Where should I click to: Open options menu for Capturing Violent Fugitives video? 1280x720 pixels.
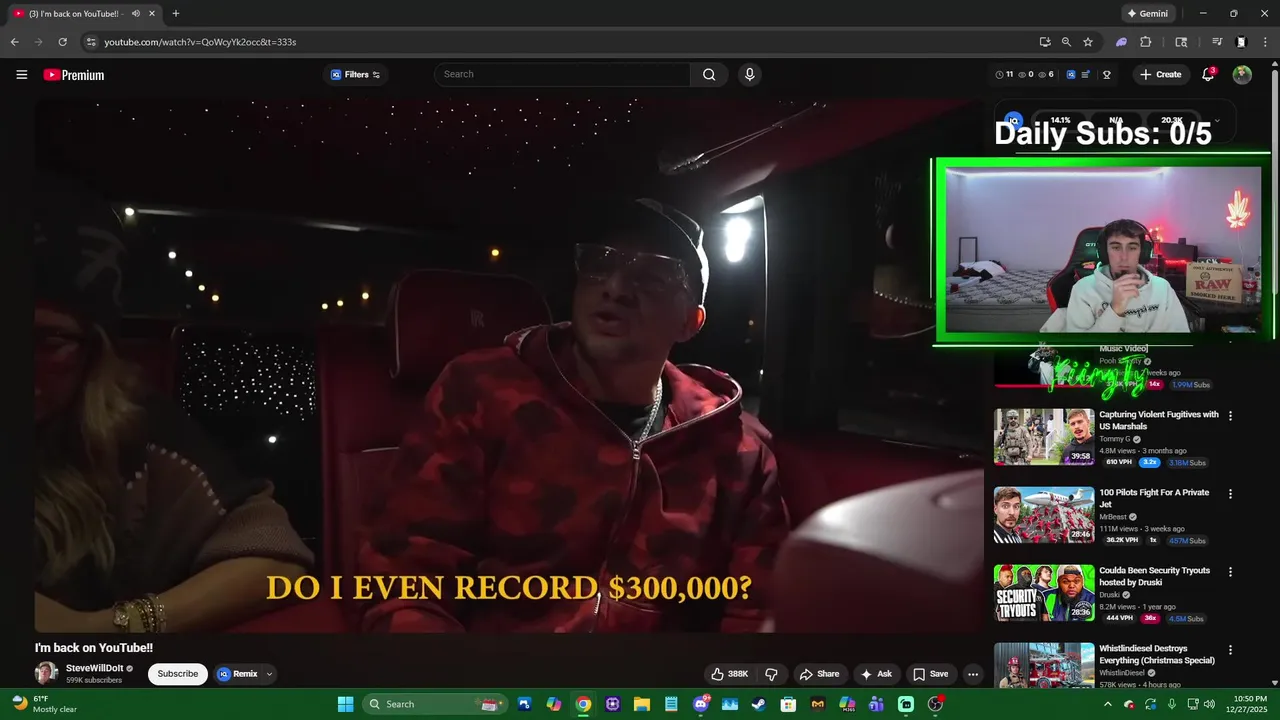[1230, 416]
